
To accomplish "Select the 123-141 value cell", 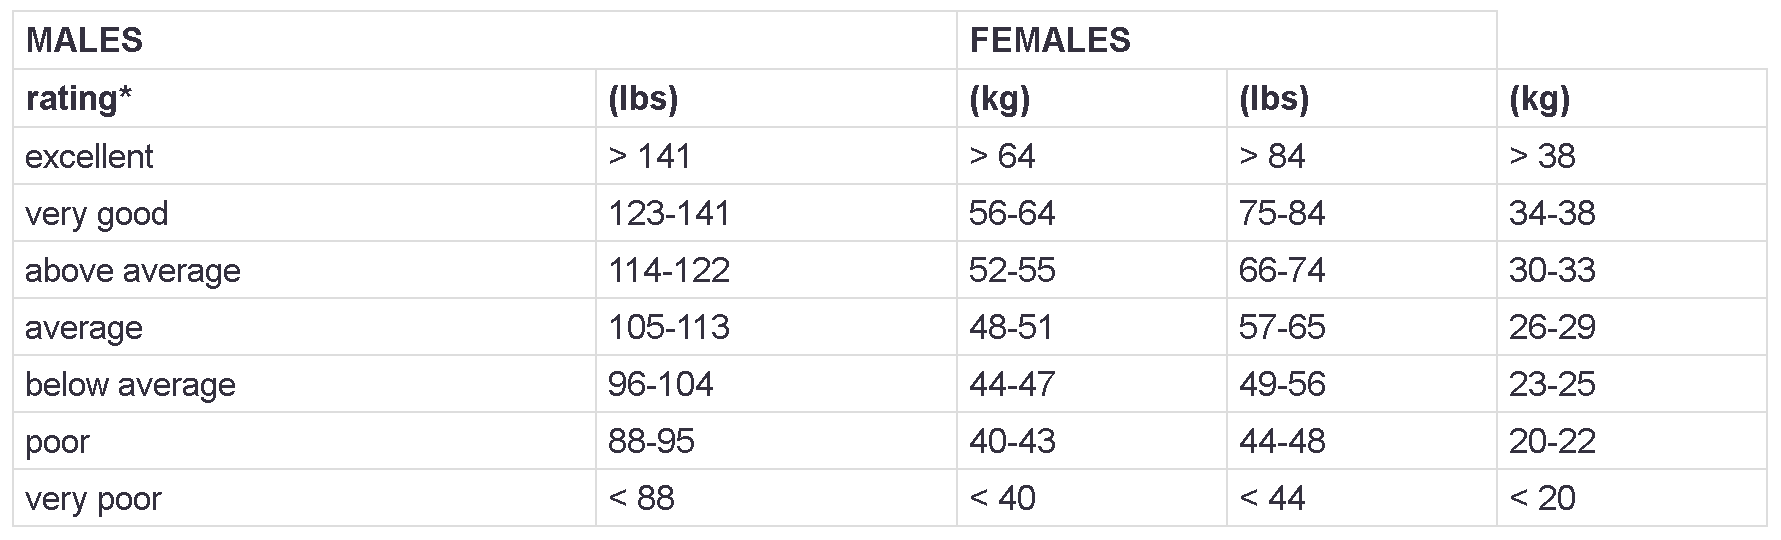I will tap(776, 213).
